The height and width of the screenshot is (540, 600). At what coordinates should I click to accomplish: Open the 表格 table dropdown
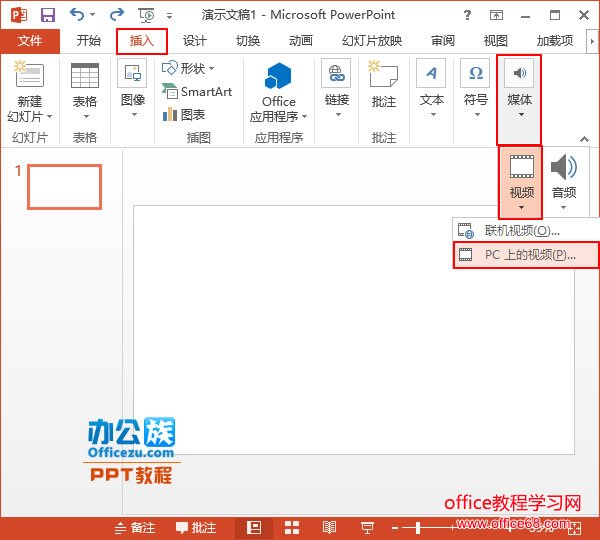click(x=85, y=91)
